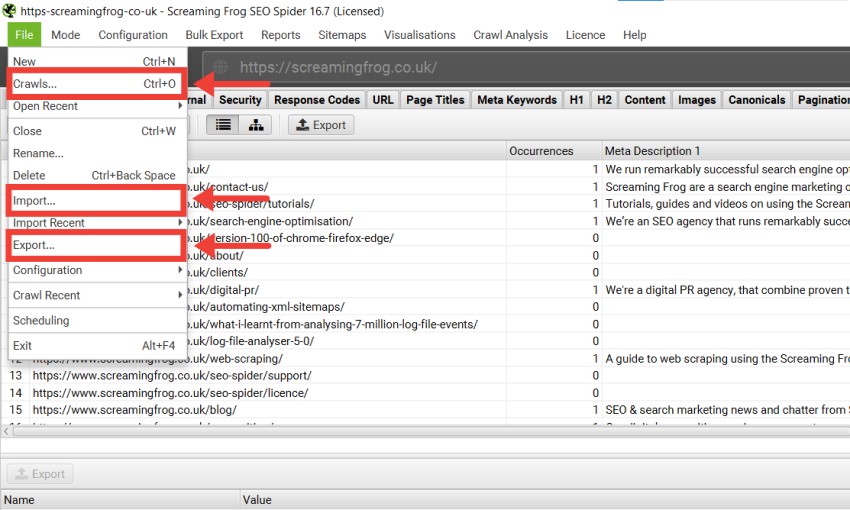The image size is (850, 510).
Task: Select the digital-pr/ URL row
Action: coord(223,290)
